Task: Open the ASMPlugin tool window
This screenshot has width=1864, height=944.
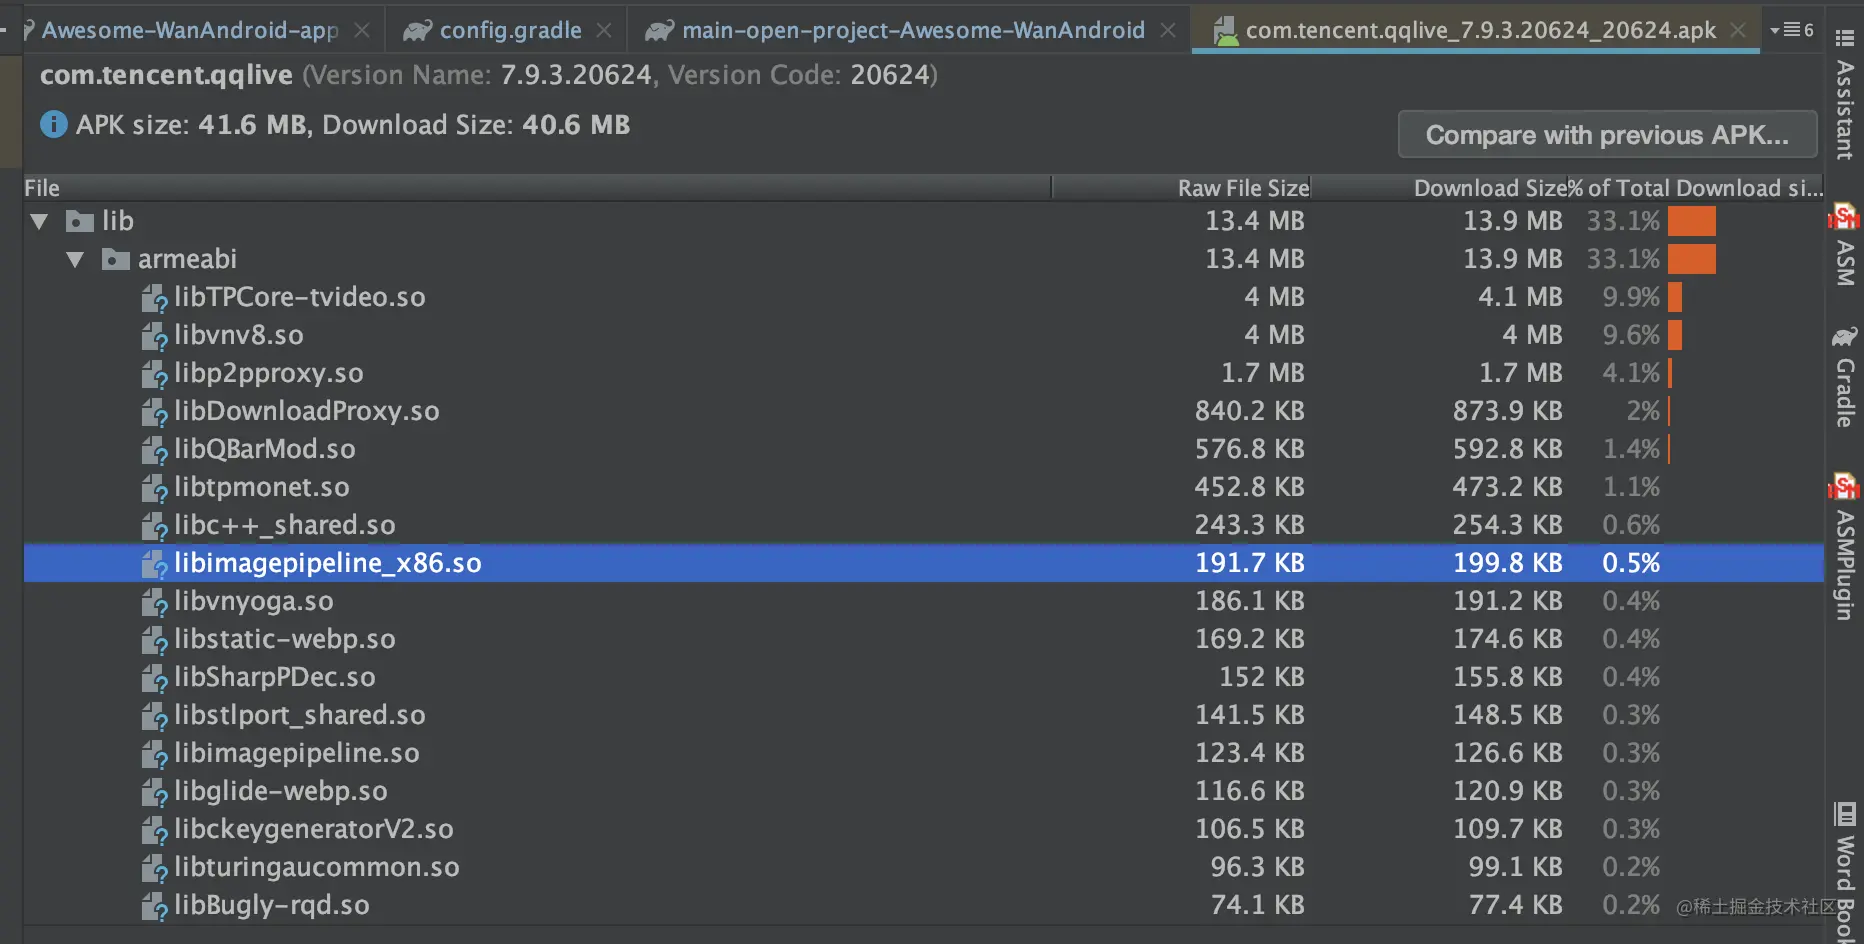Action: click(x=1845, y=546)
